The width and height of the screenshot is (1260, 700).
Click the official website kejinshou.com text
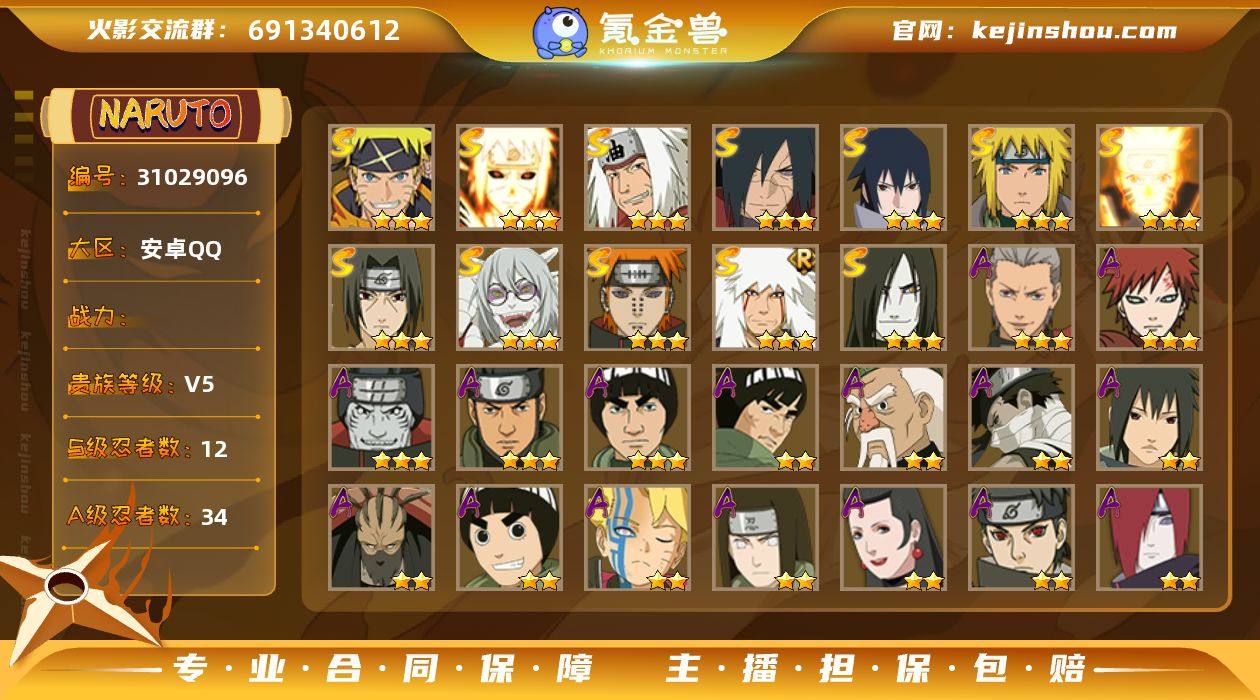[x=1074, y=30]
